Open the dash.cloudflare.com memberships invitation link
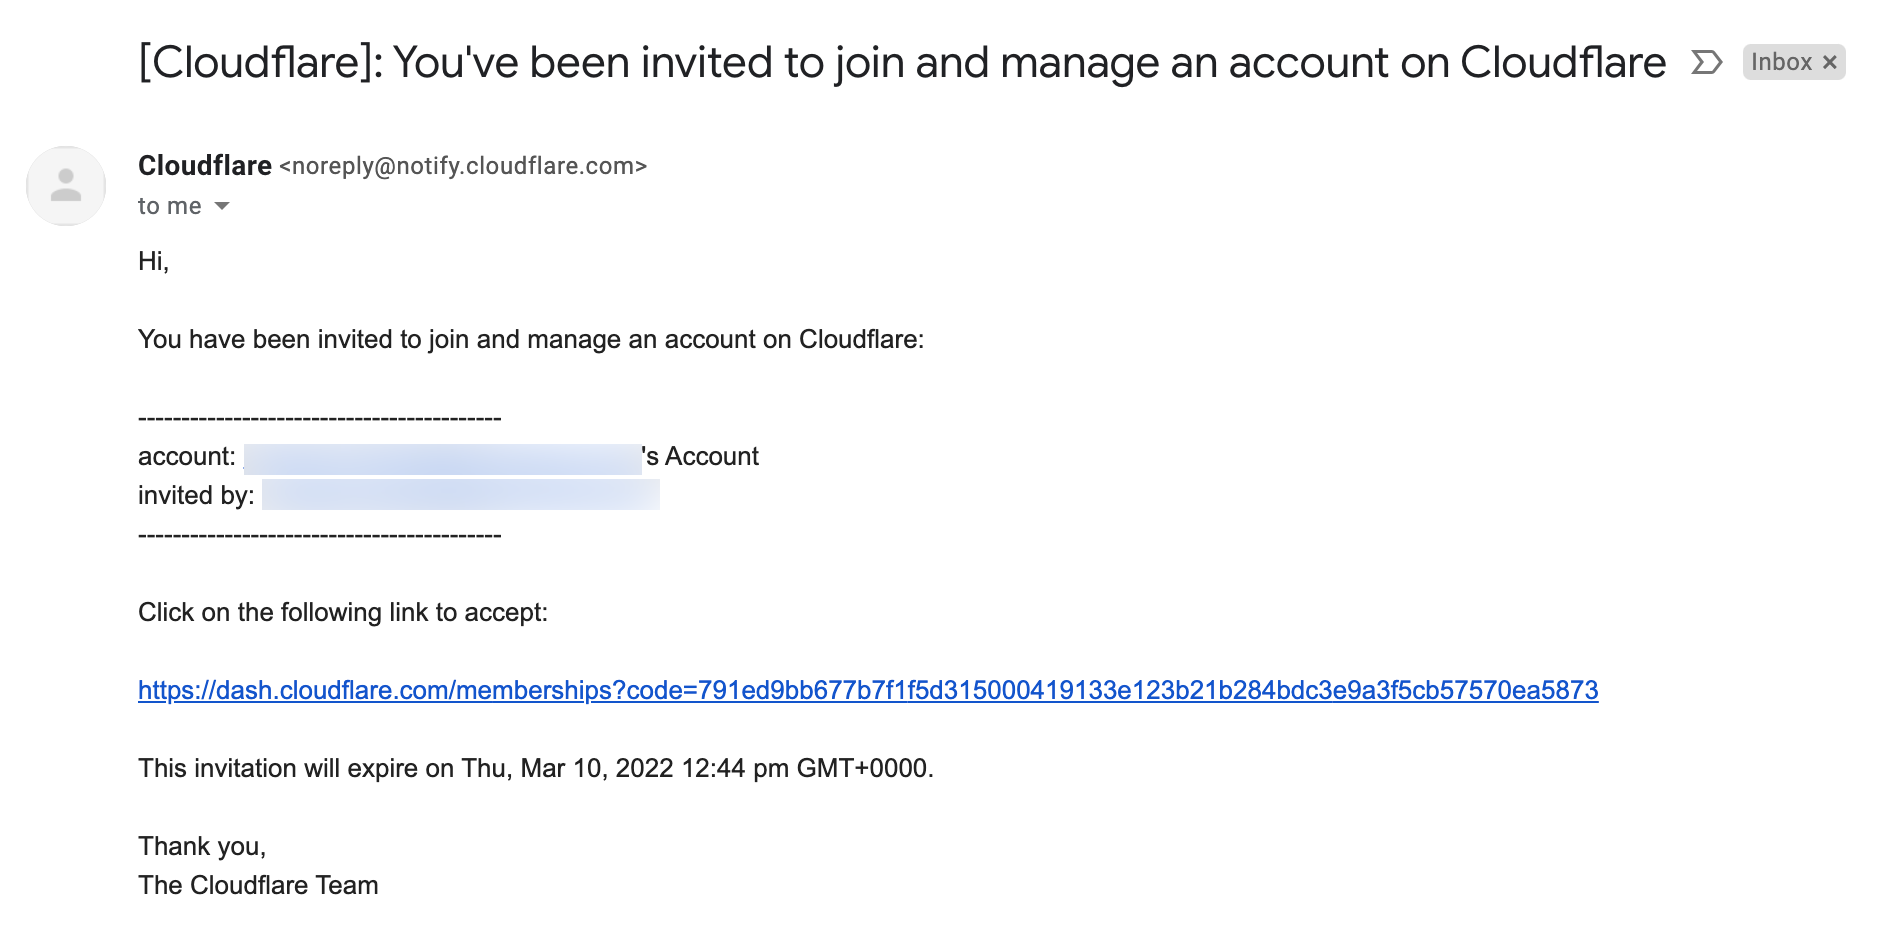The image size is (1892, 950). tap(868, 691)
